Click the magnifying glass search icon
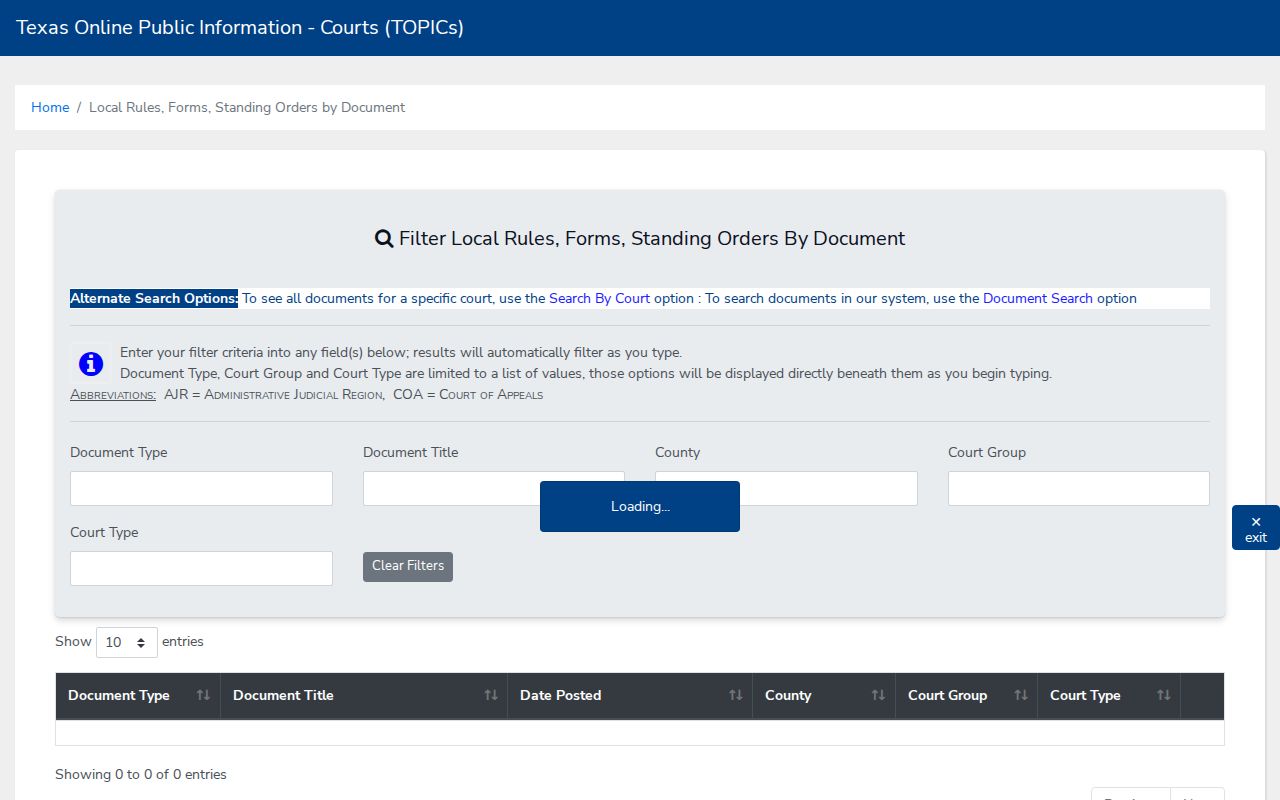 tap(384, 239)
